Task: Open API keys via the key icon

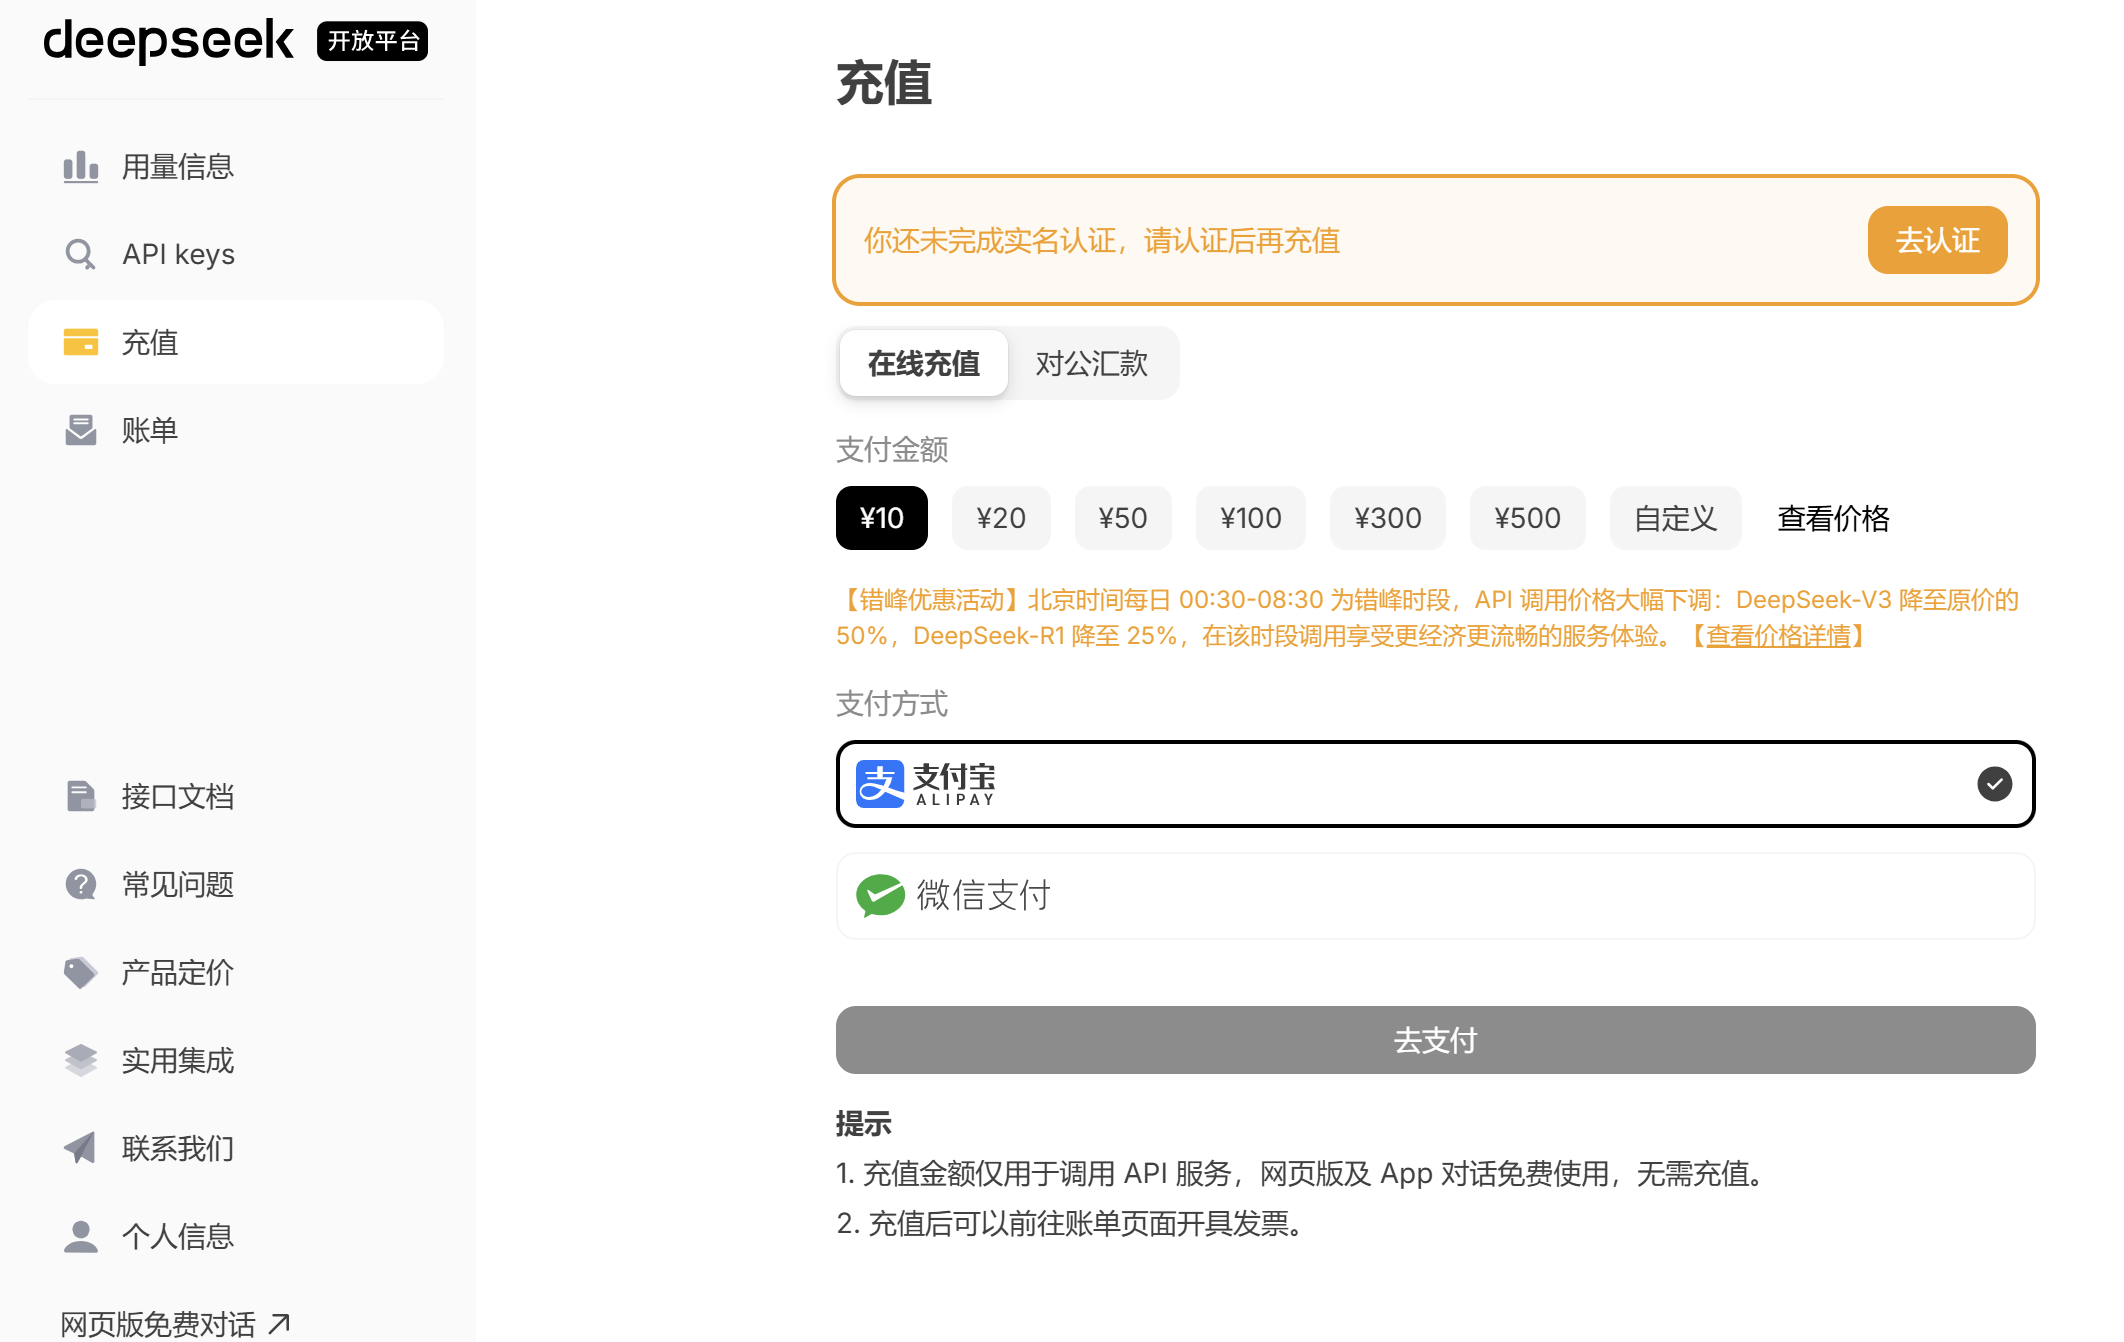Action: (80, 254)
